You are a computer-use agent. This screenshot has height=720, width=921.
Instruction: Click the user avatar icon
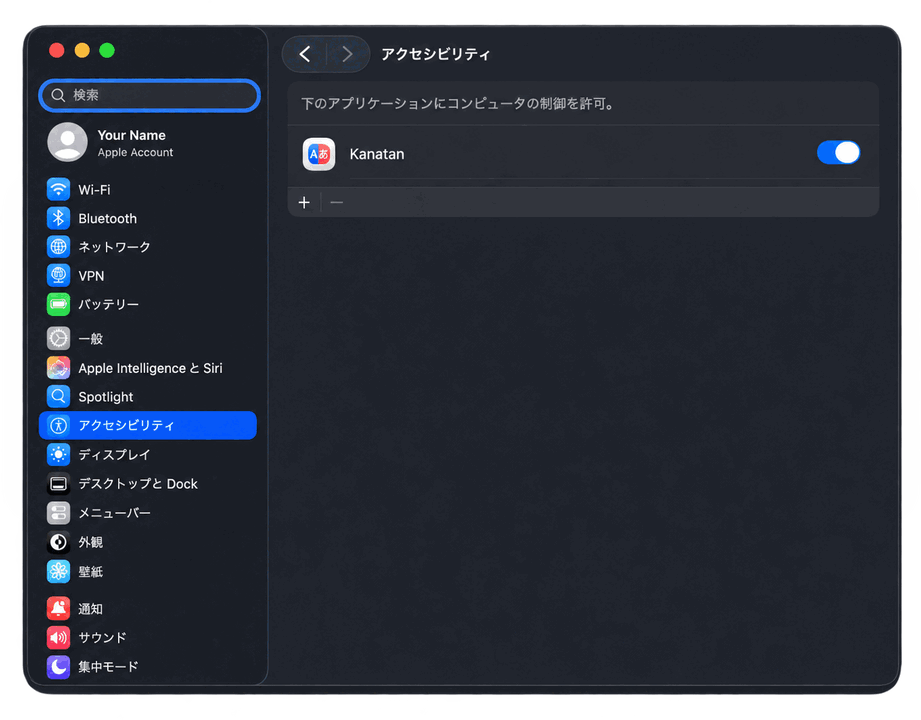coord(68,142)
